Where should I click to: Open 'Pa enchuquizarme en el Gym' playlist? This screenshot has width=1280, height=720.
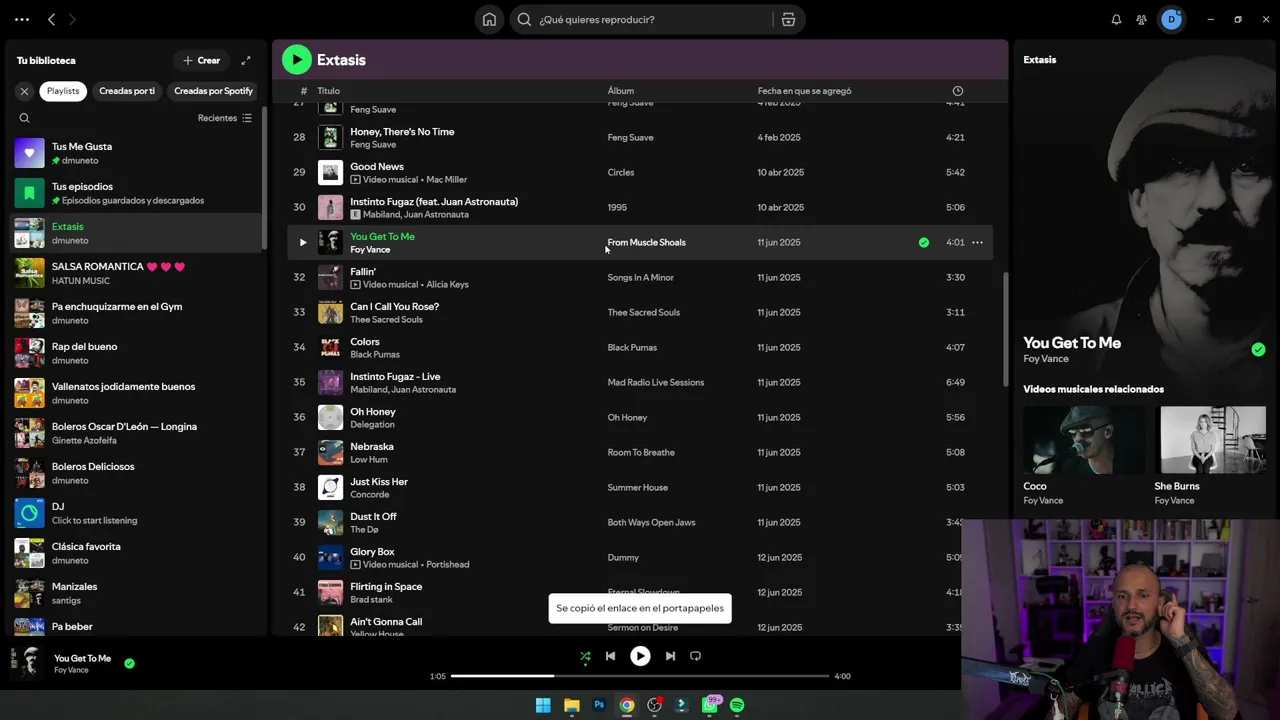coord(135,313)
